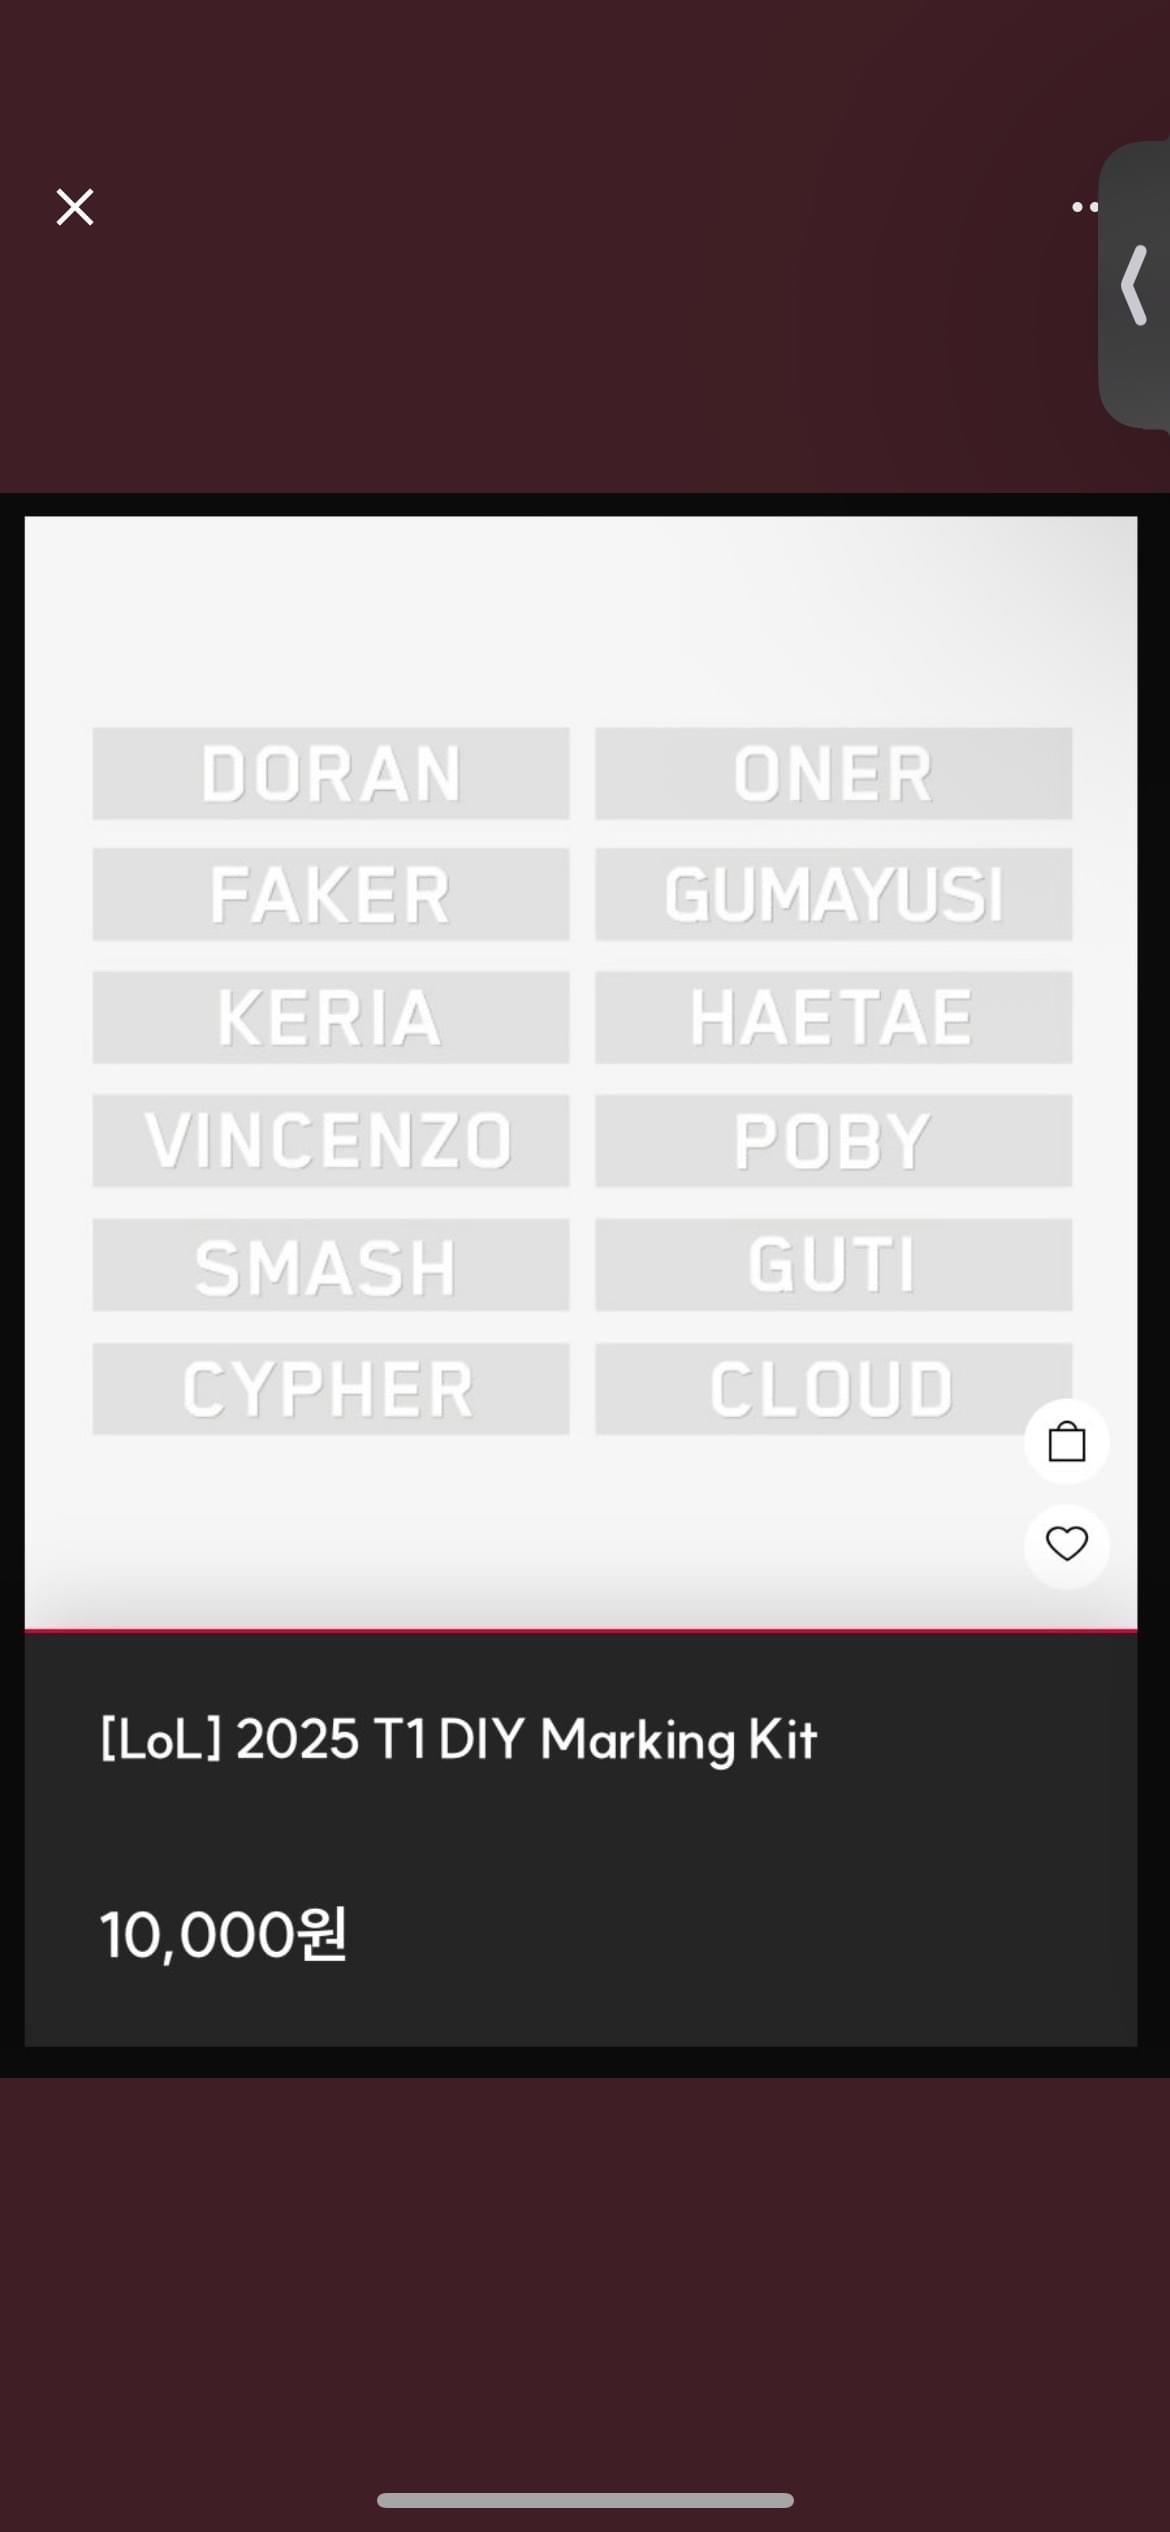
Task: Tap the SMASH name label
Action: (331, 1265)
